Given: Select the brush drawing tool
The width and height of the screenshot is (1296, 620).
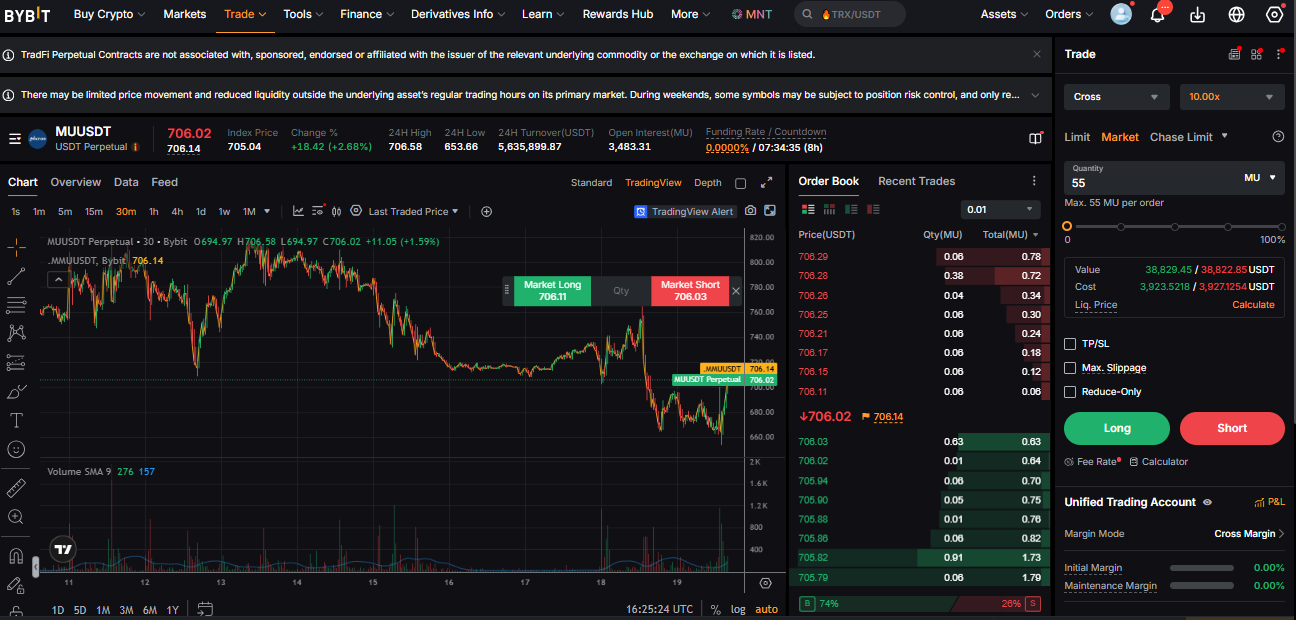Looking at the screenshot, I should [x=16, y=391].
